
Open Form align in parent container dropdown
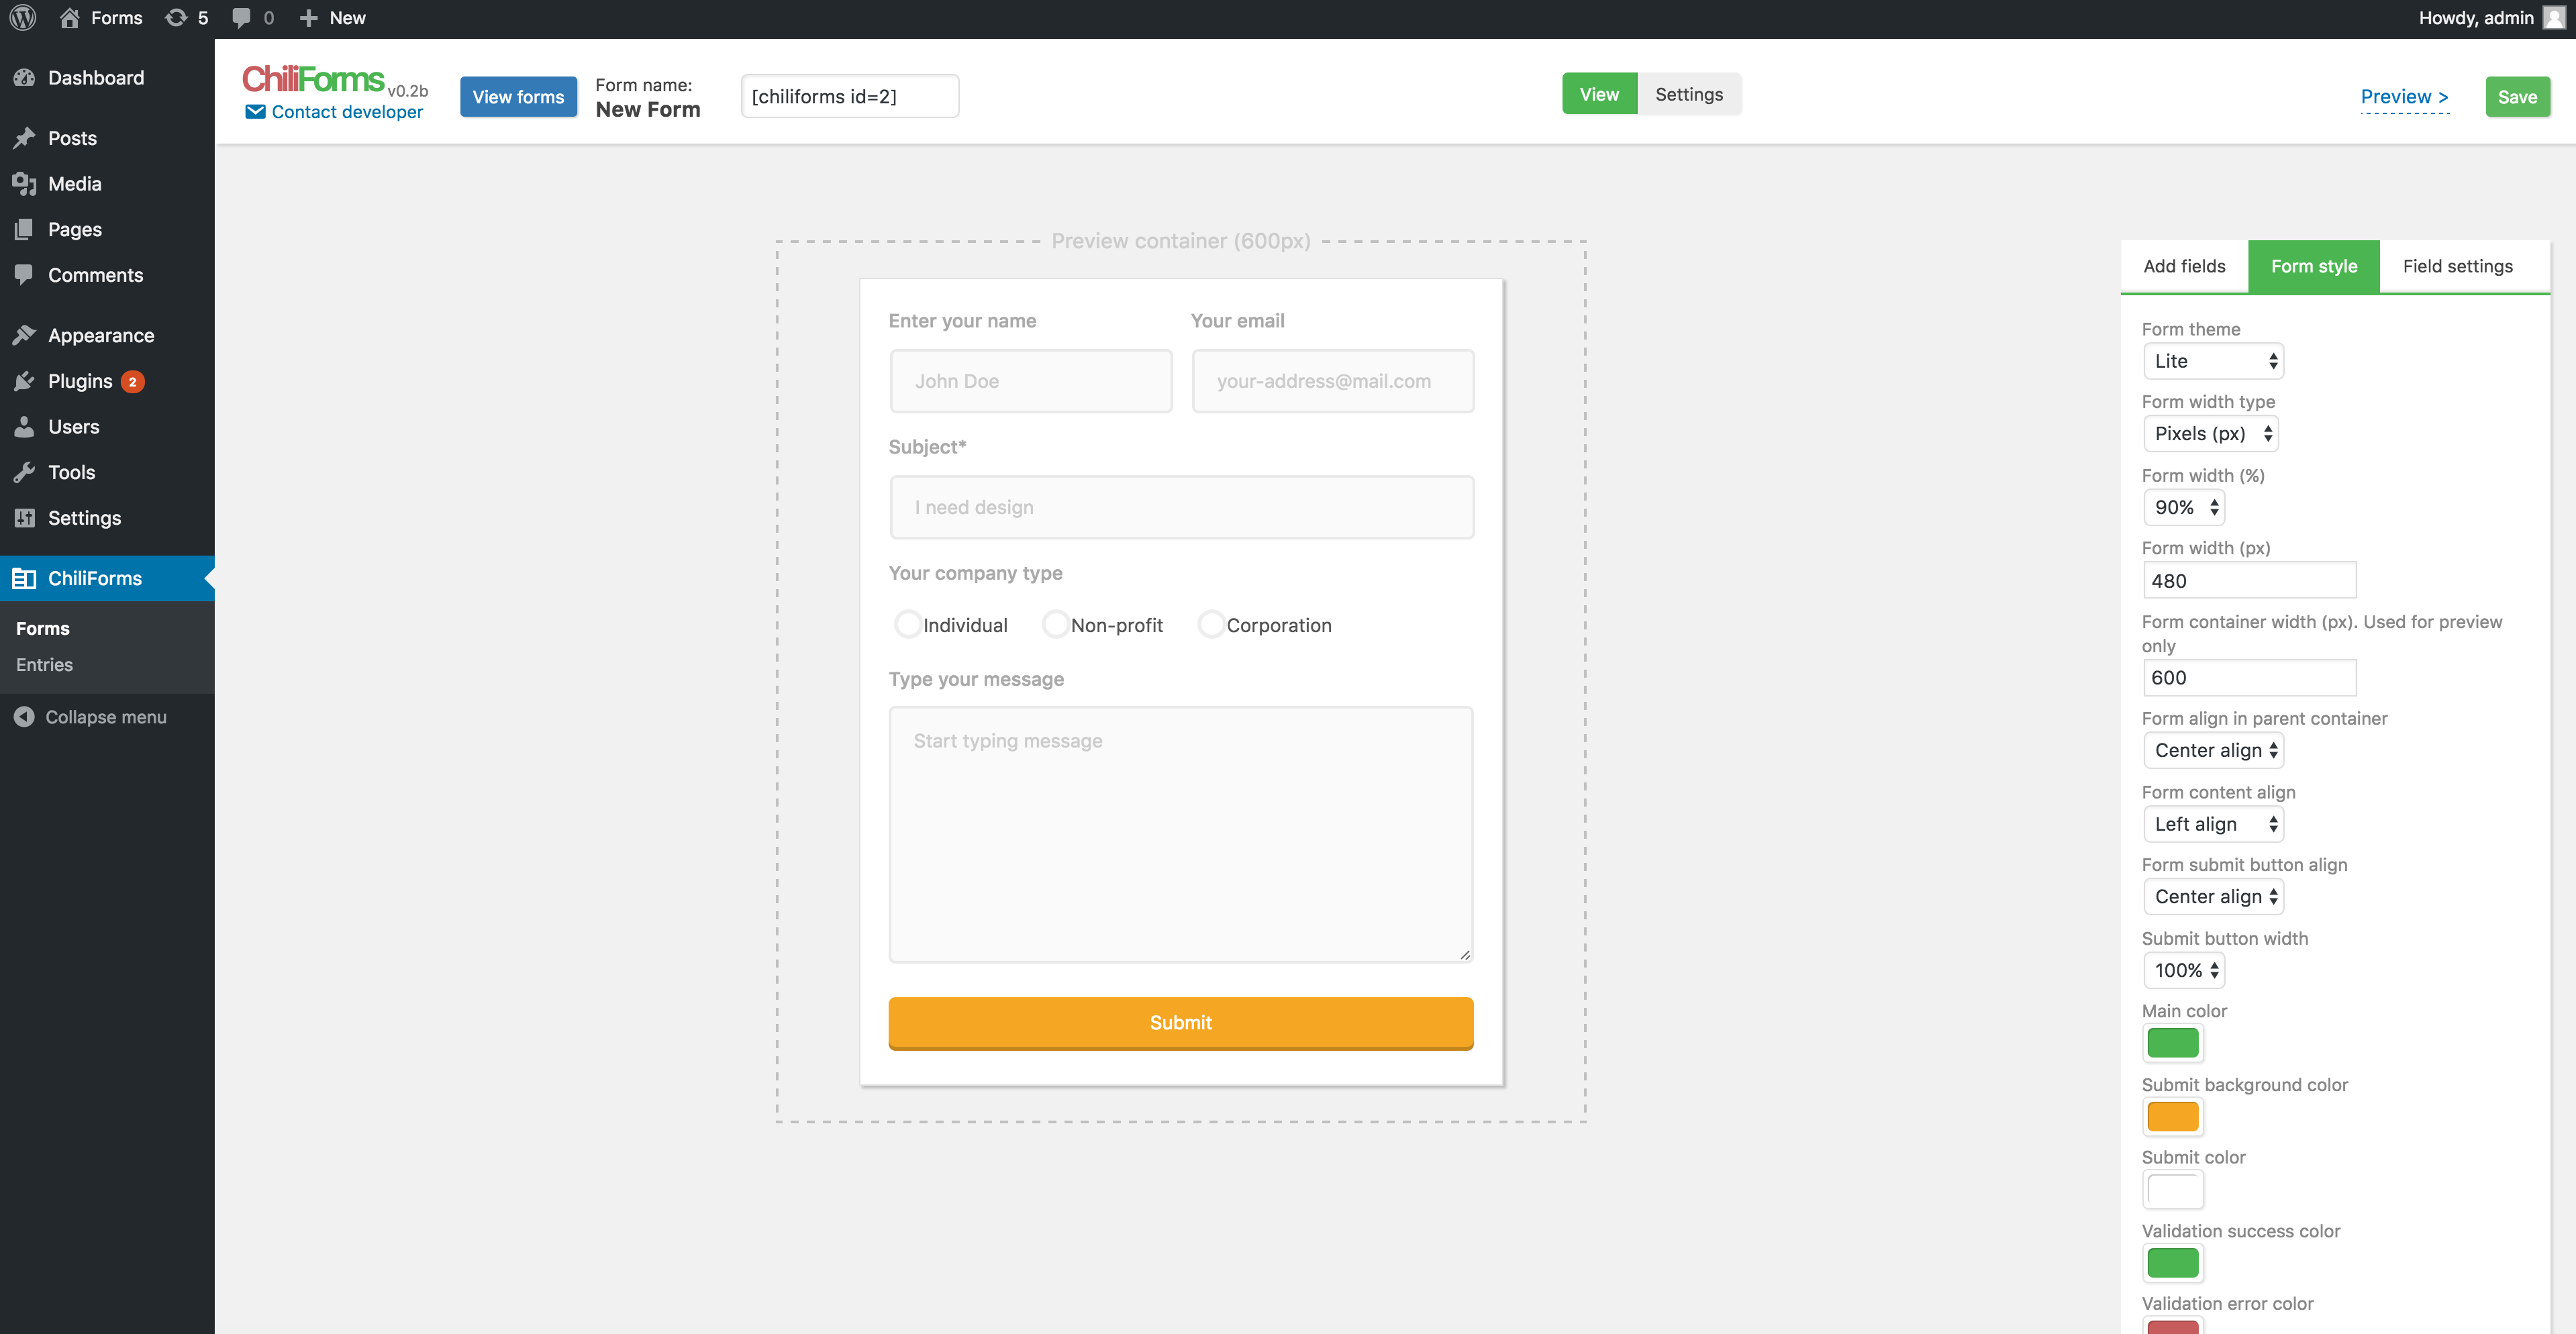[x=2213, y=750]
